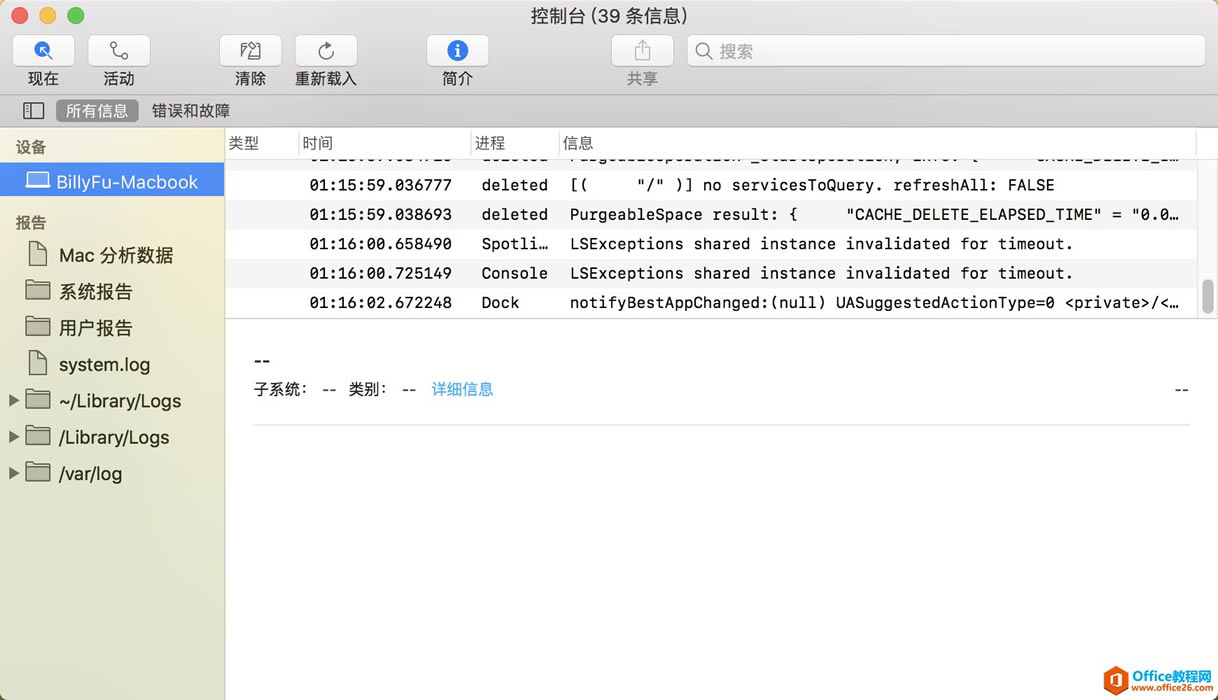Screen dimensions: 1218x700
Task: Click the 搜索 search field
Action: click(x=946, y=51)
